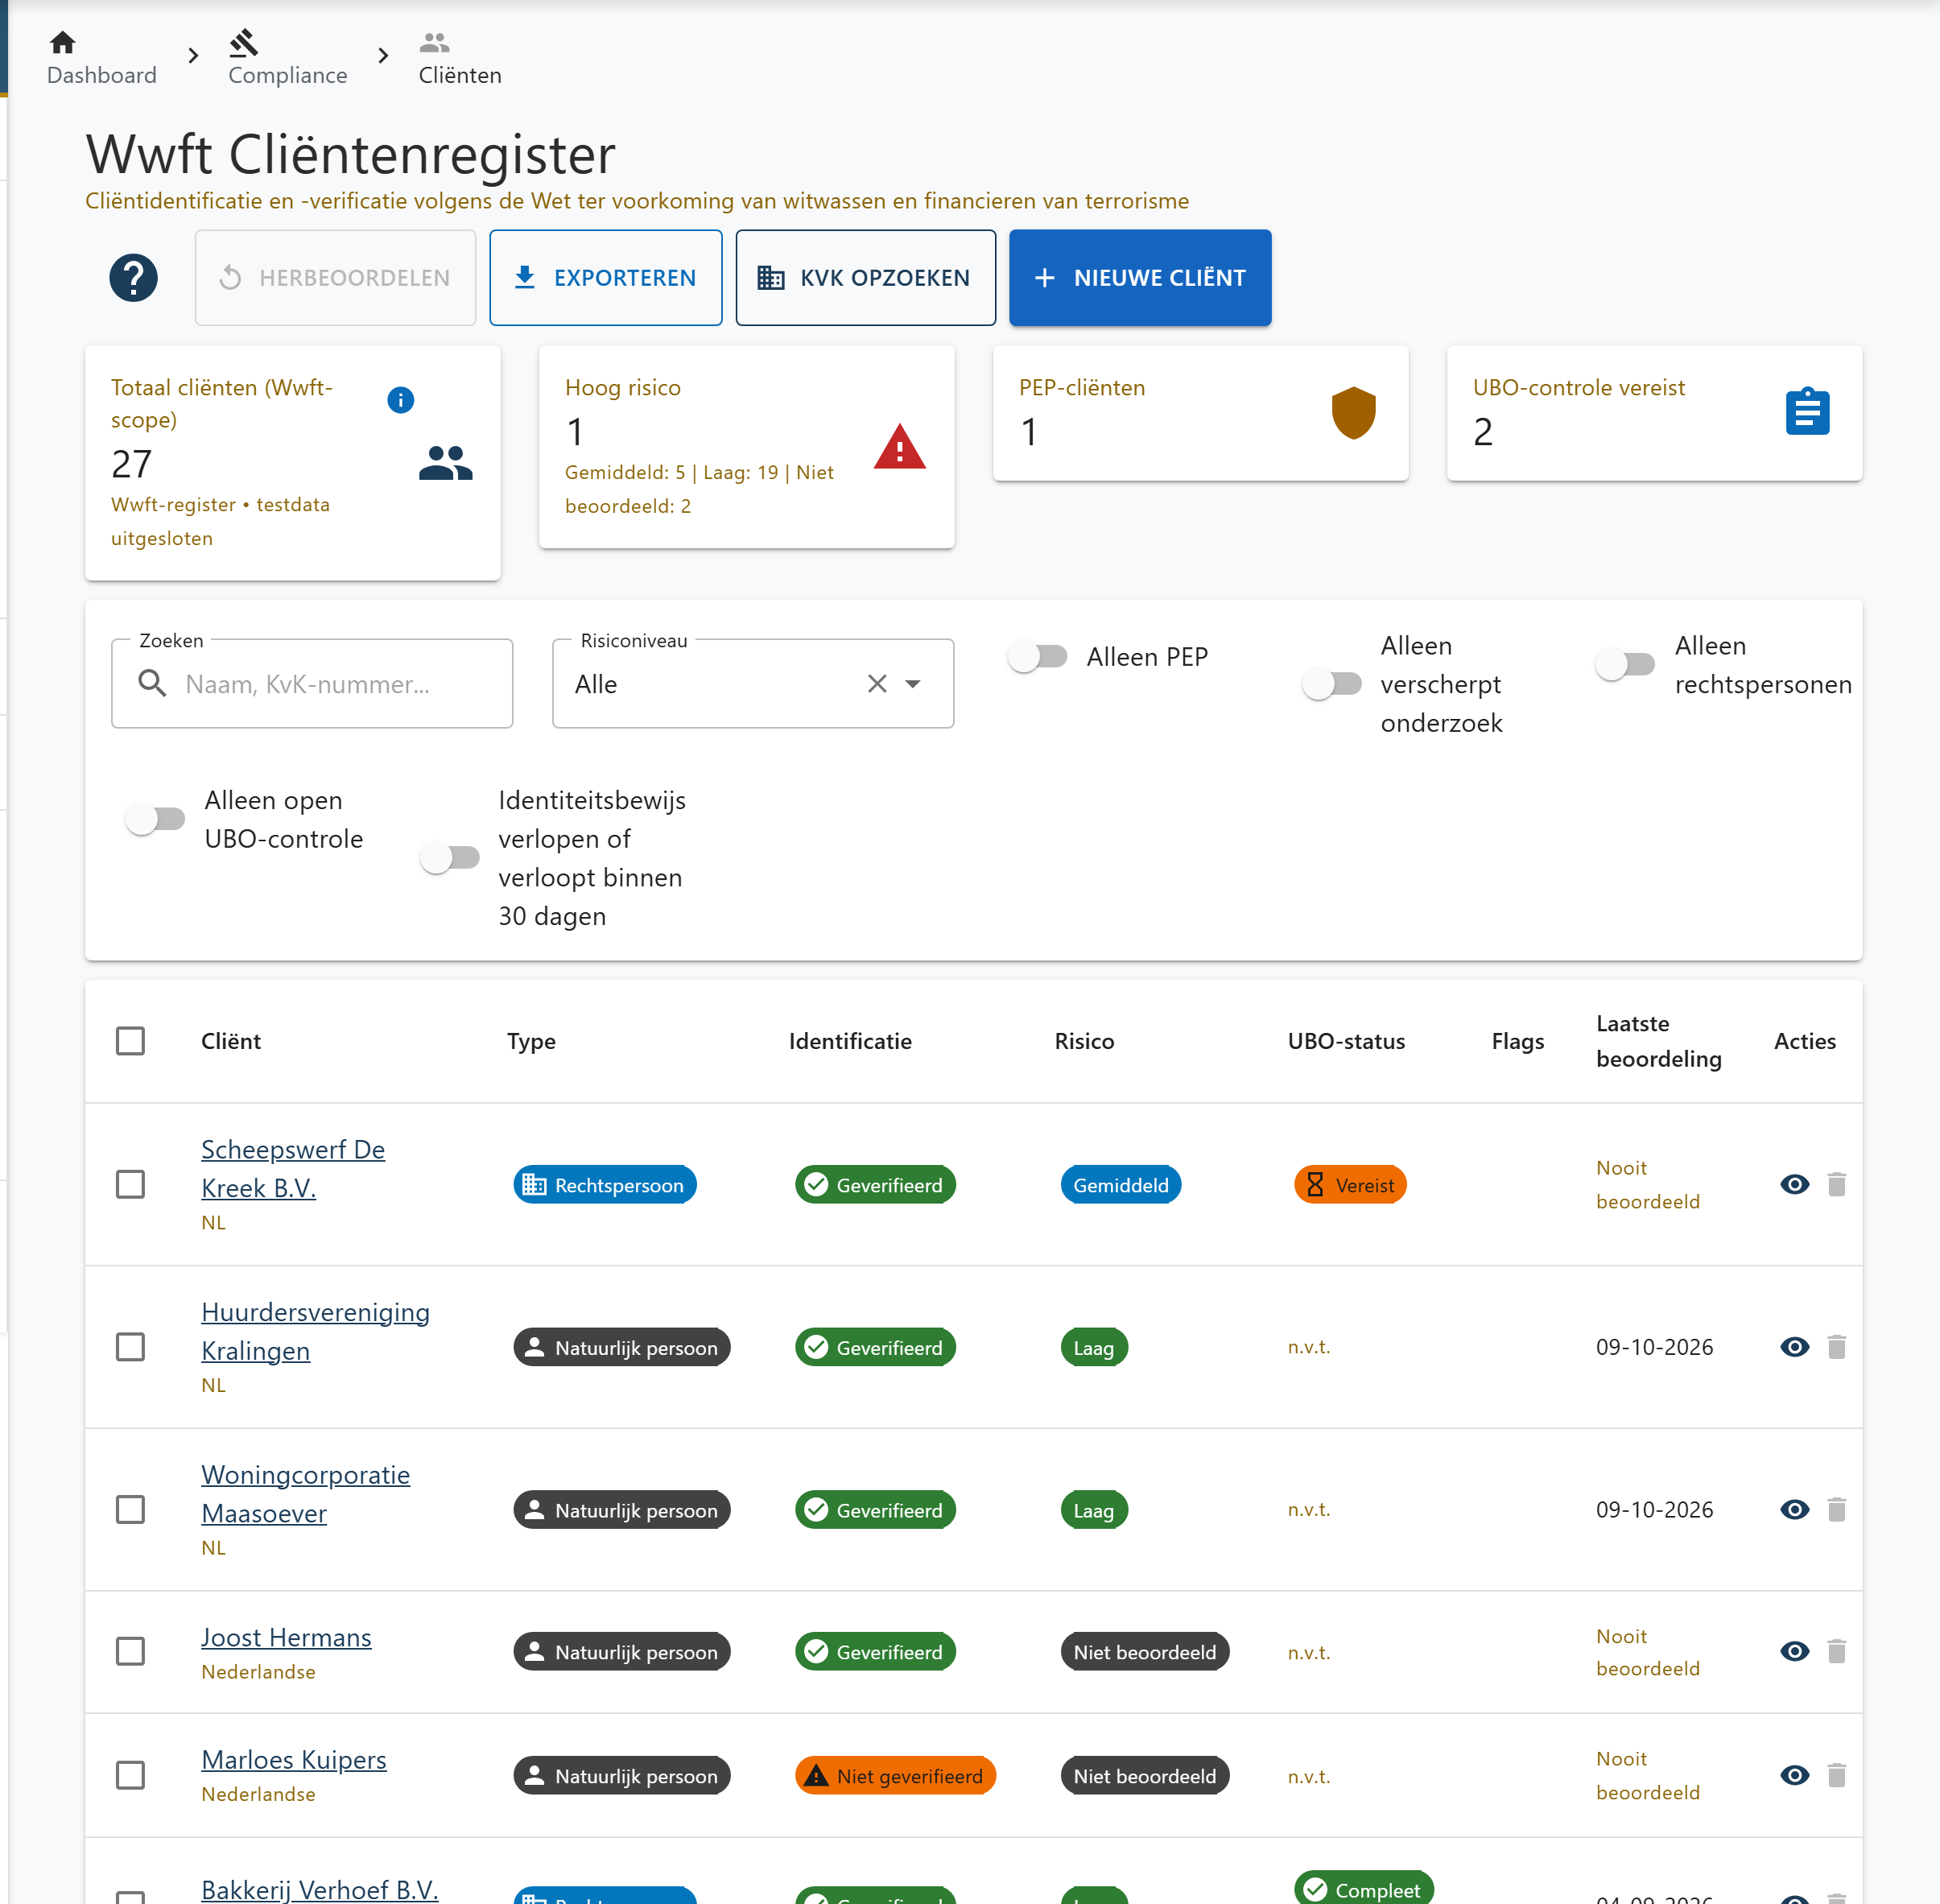Screen dimensions: 1940x1904
Task: Click the red warning triangle on Hoog risico card
Action: click(x=899, y=447)
